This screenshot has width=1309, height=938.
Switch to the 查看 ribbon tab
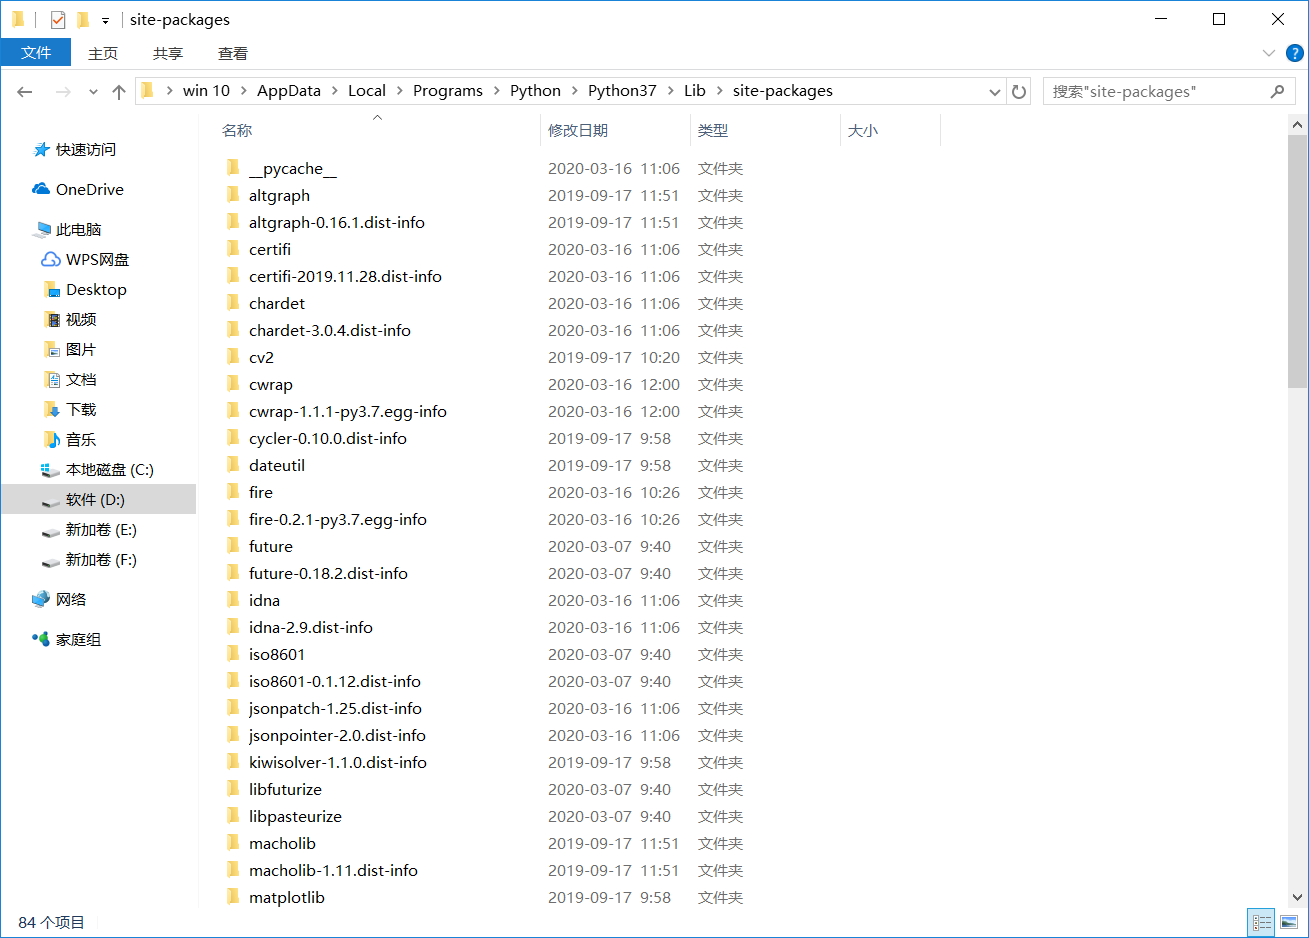click(232, 53)
